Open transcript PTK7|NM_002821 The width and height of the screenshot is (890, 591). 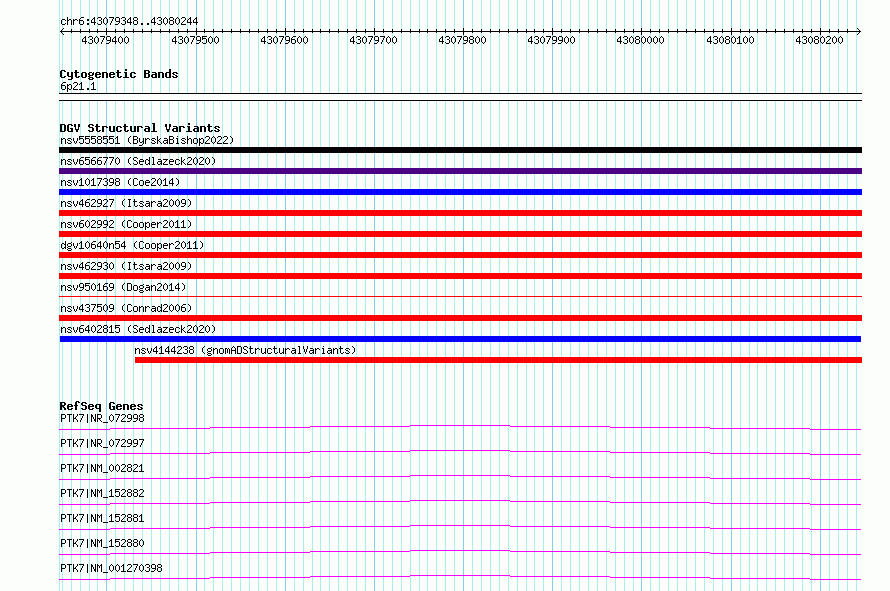tap(102, 468)
